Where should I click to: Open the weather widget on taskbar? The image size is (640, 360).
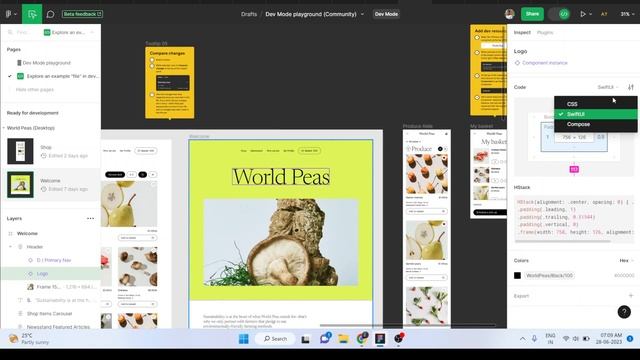[29, 339]
